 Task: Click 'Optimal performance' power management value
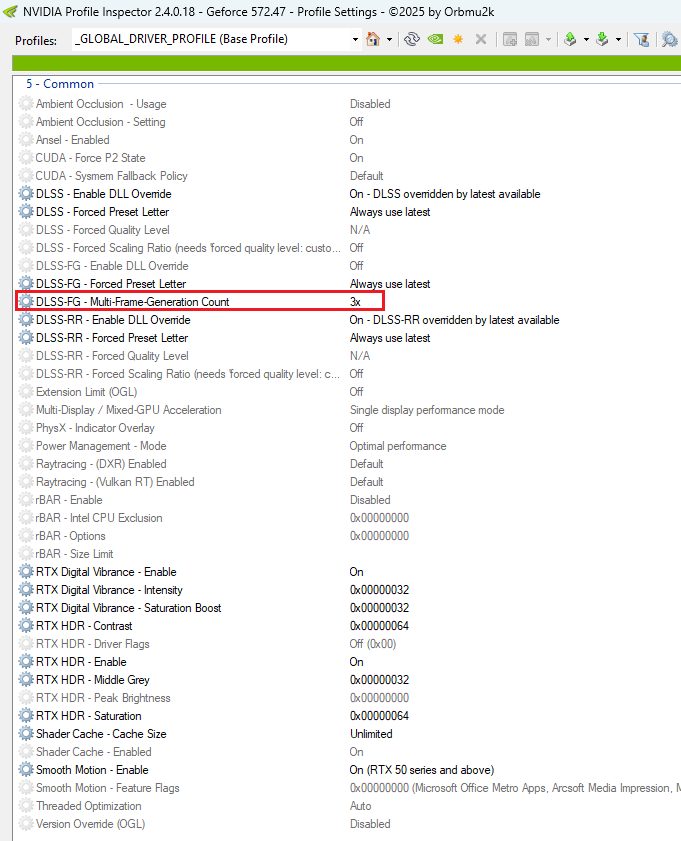tap(398, 446)
